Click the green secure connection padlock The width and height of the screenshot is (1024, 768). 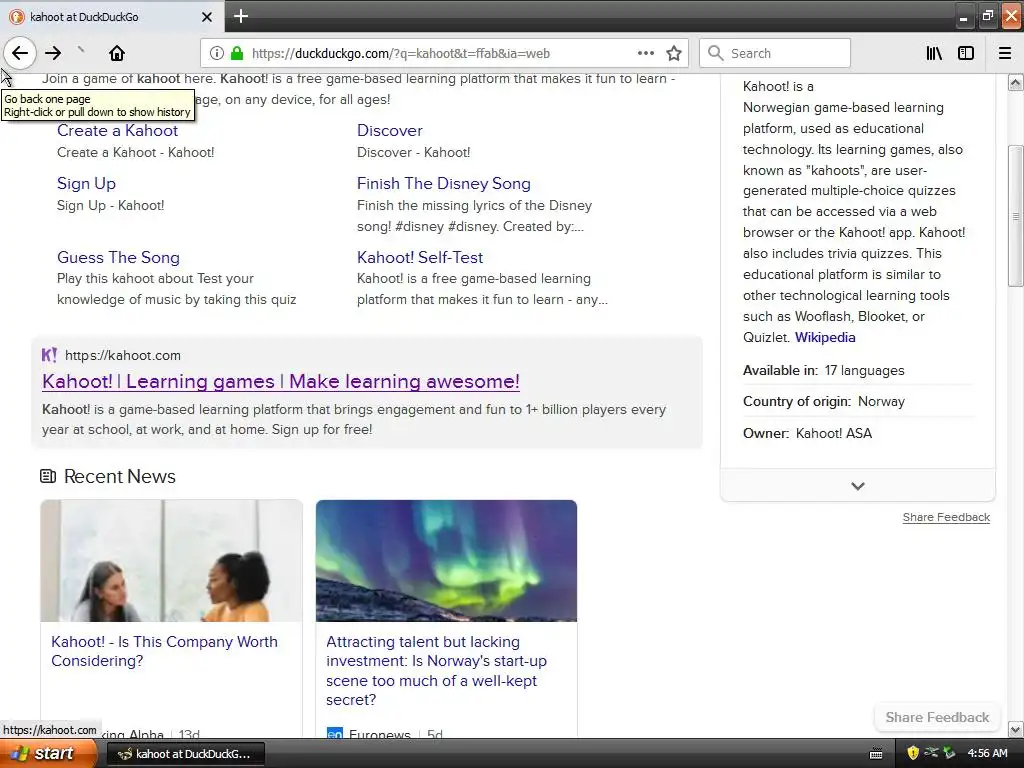pyautogui.click(x=237, y=53)
